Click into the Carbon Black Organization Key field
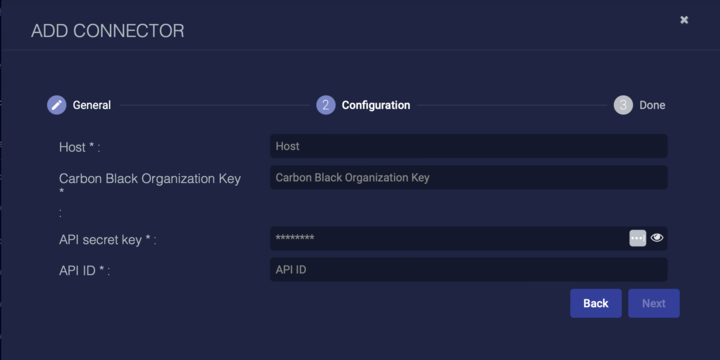Image resolution: width=720 pixels, height=360 pixels. click(x=468, y=177)
